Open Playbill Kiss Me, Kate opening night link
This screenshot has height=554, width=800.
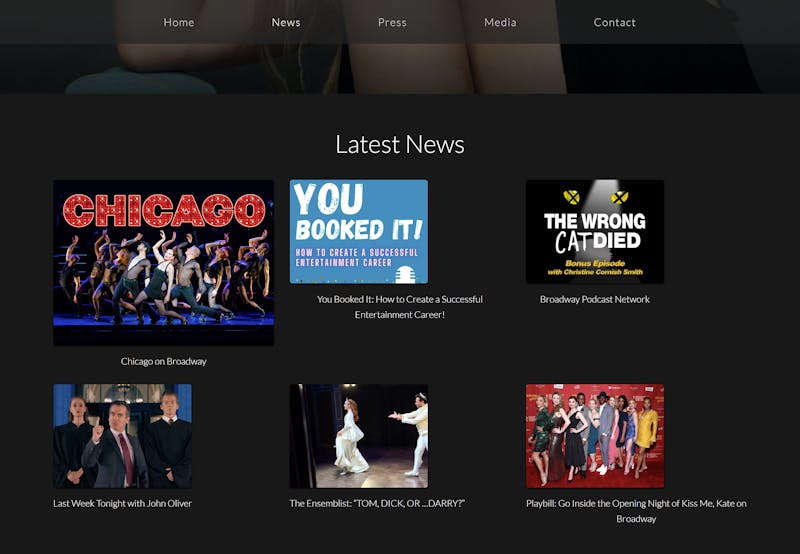(x=636, y=511)
